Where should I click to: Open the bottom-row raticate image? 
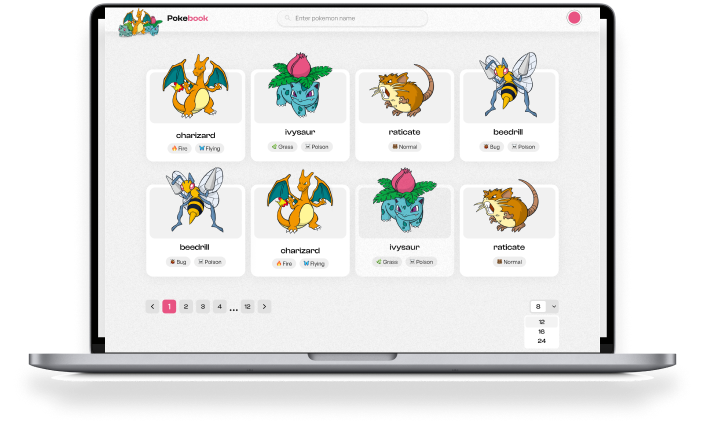(506, 205)
